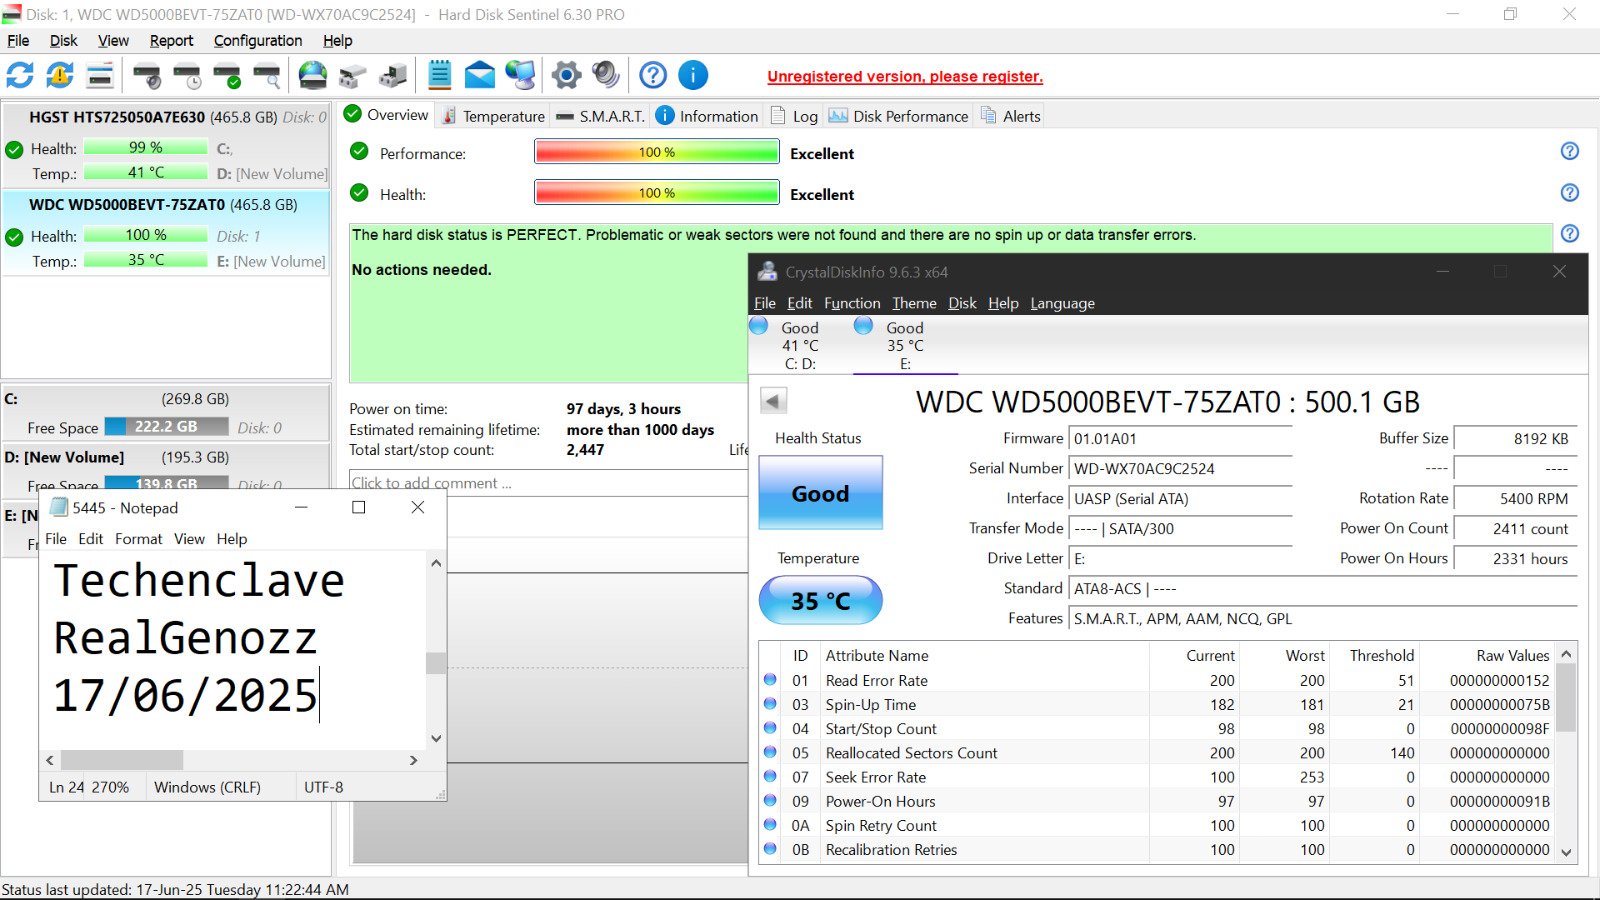Click the add comment field
The height and width of the screenshot is (900, 1600).
tap(548, 483)
